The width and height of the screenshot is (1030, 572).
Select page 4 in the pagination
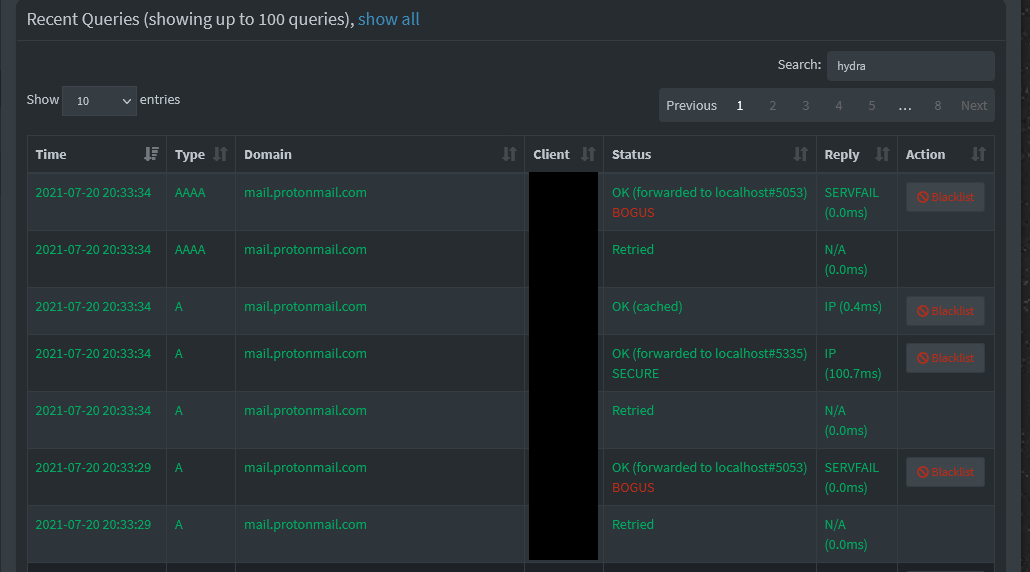838,106
